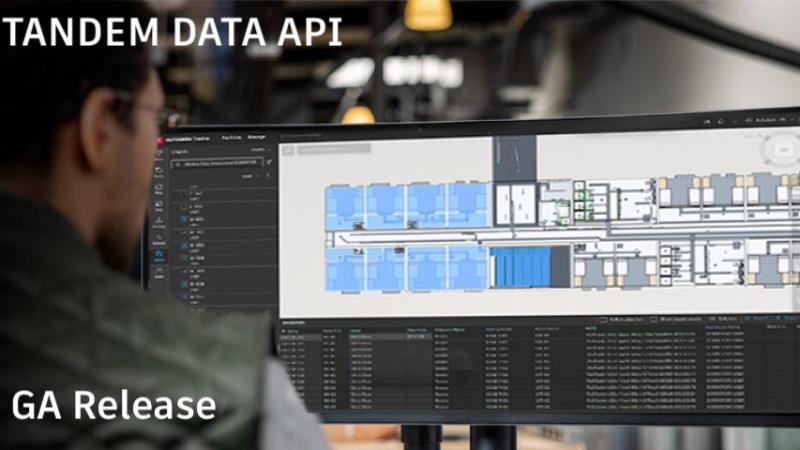Toggle second checkbox above inventory table
800x450 pixels.
[655, 318]
